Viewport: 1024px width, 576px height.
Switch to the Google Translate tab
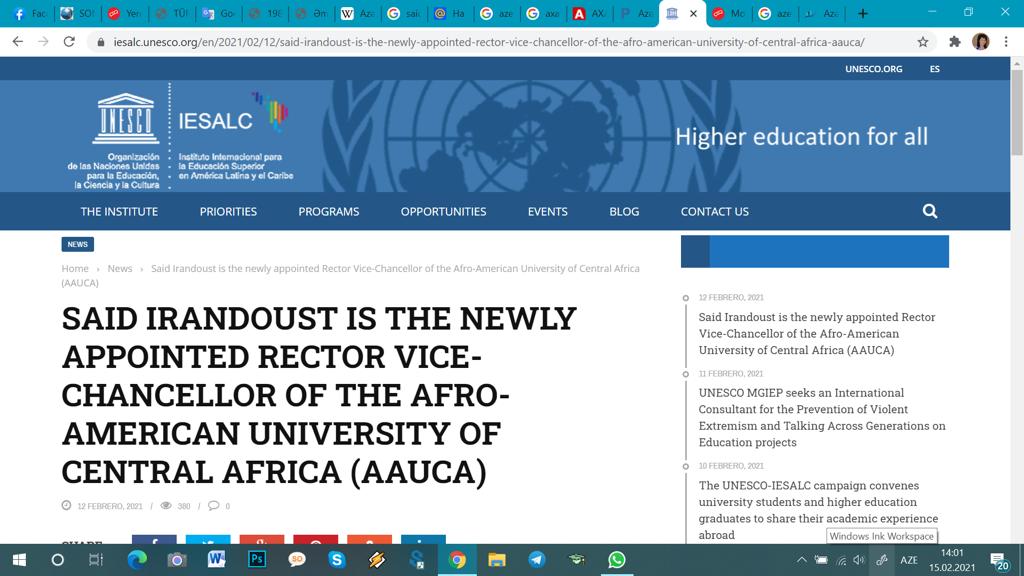point(217,13)
